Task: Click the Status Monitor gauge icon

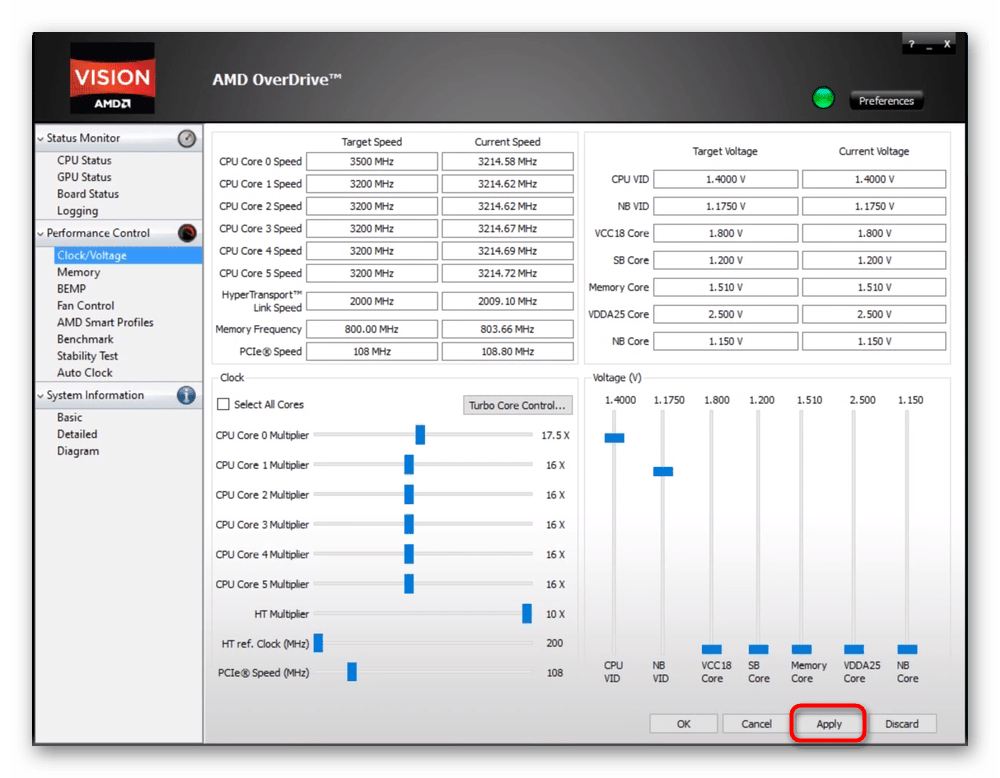Action: click(x=187, y=139)
